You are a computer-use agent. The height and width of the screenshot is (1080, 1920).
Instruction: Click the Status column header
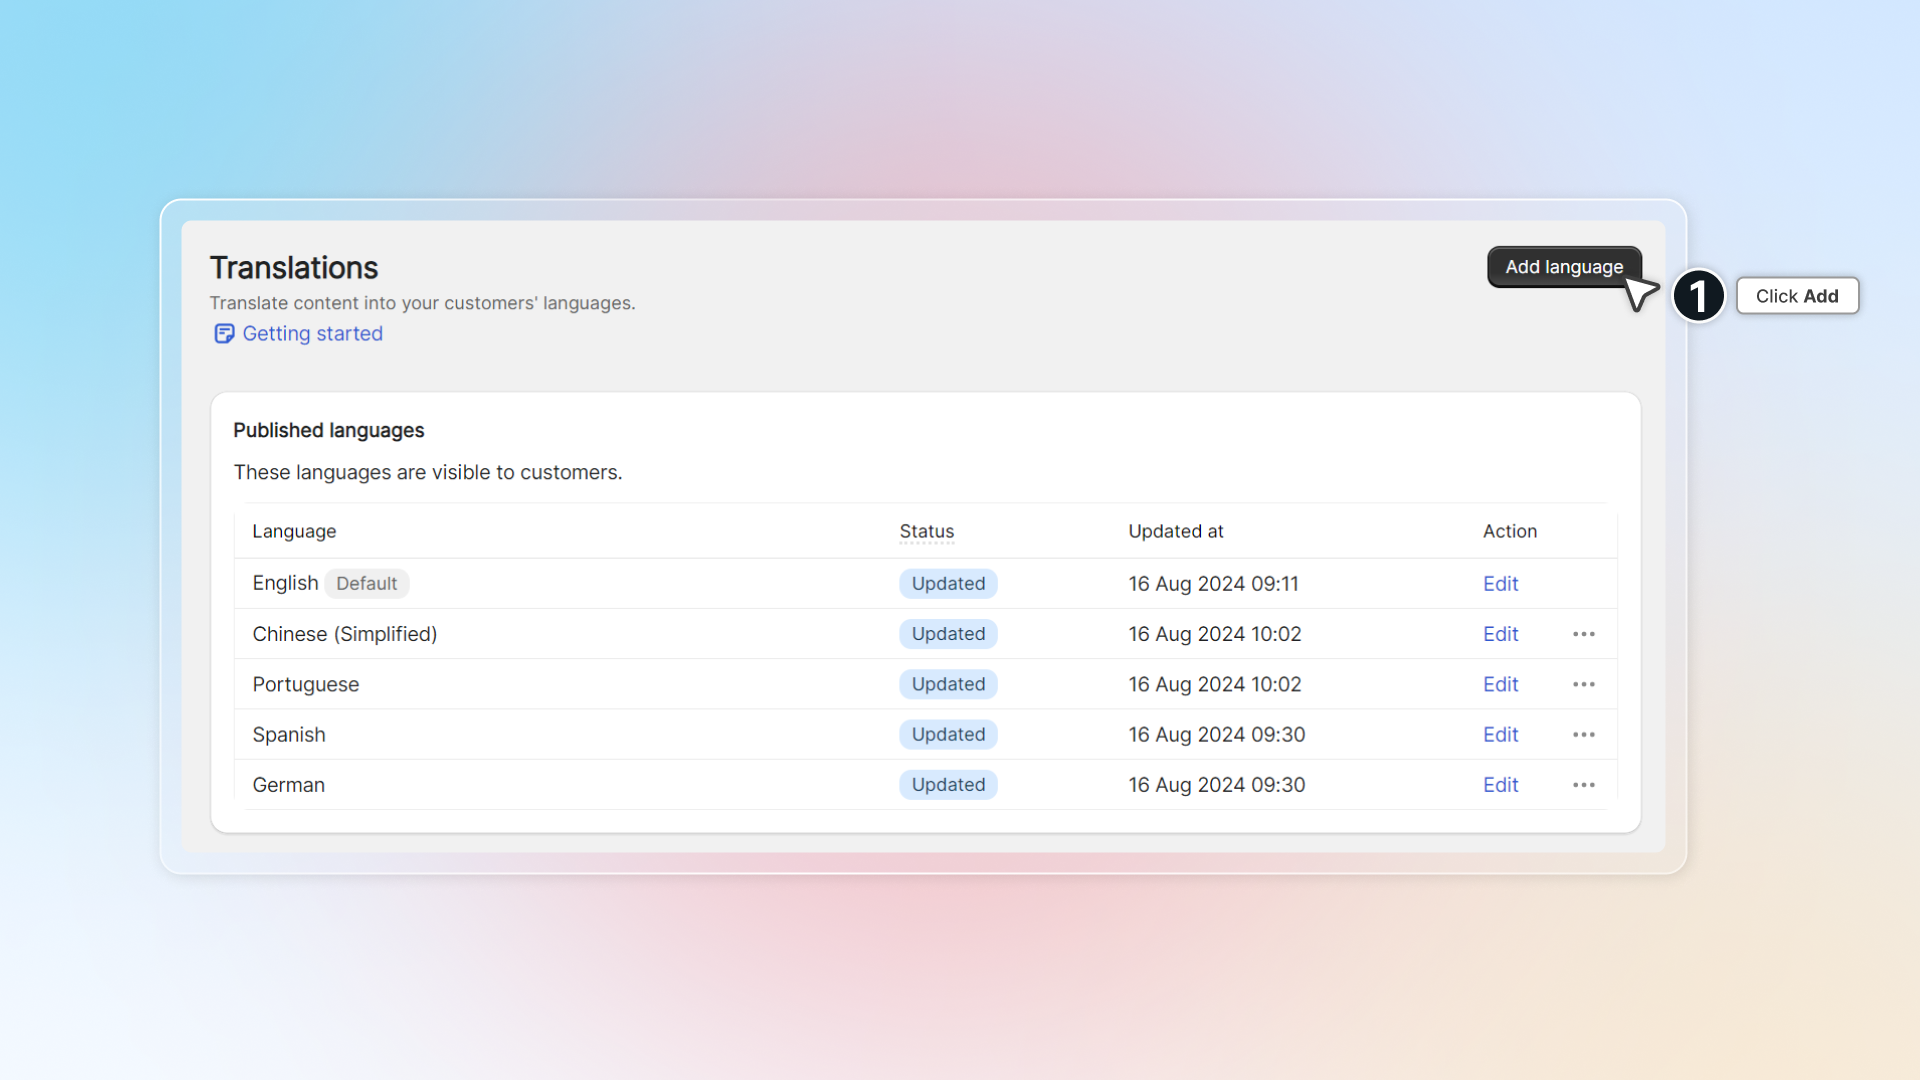click(x=926, y=532)
